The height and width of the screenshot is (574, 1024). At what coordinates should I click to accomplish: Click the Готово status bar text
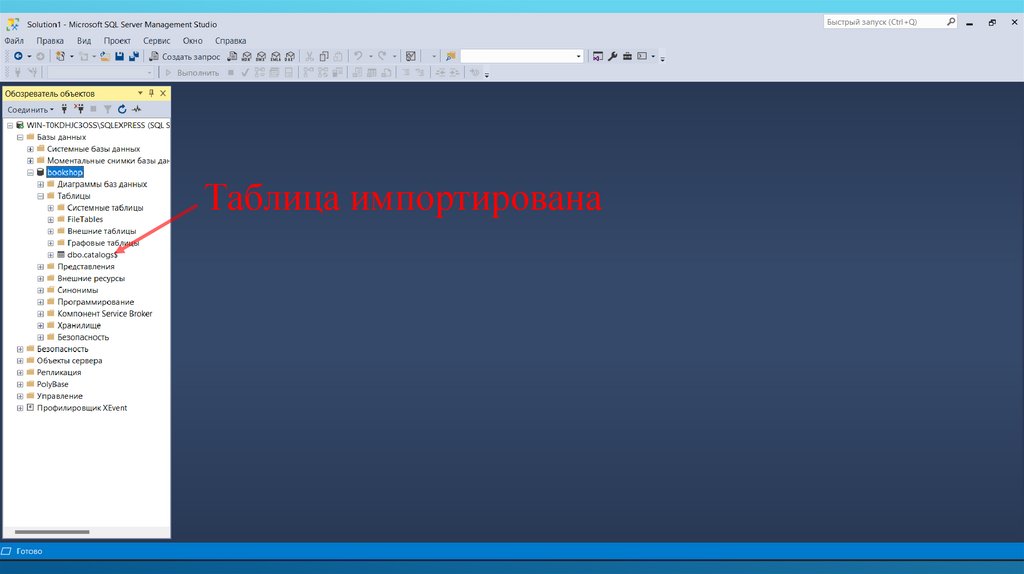[29, 551]
